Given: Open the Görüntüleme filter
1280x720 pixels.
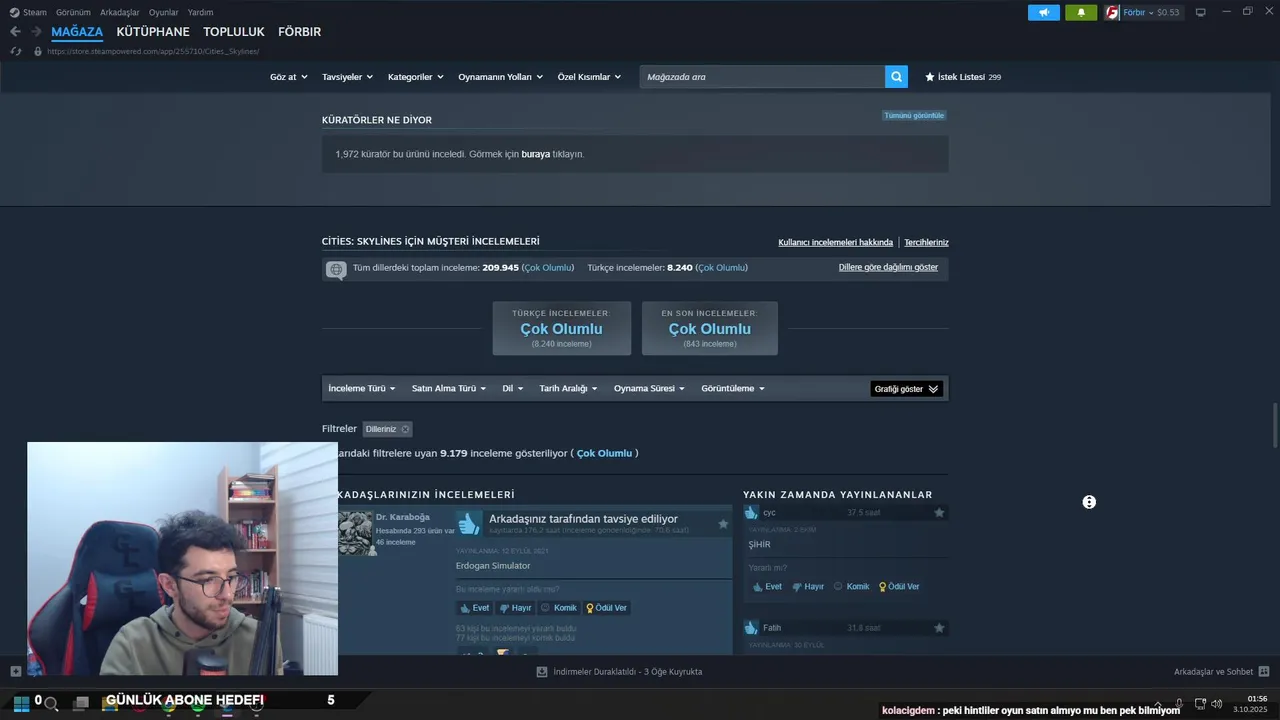Looking at the screenshot, I should click(x=733, y=388).
